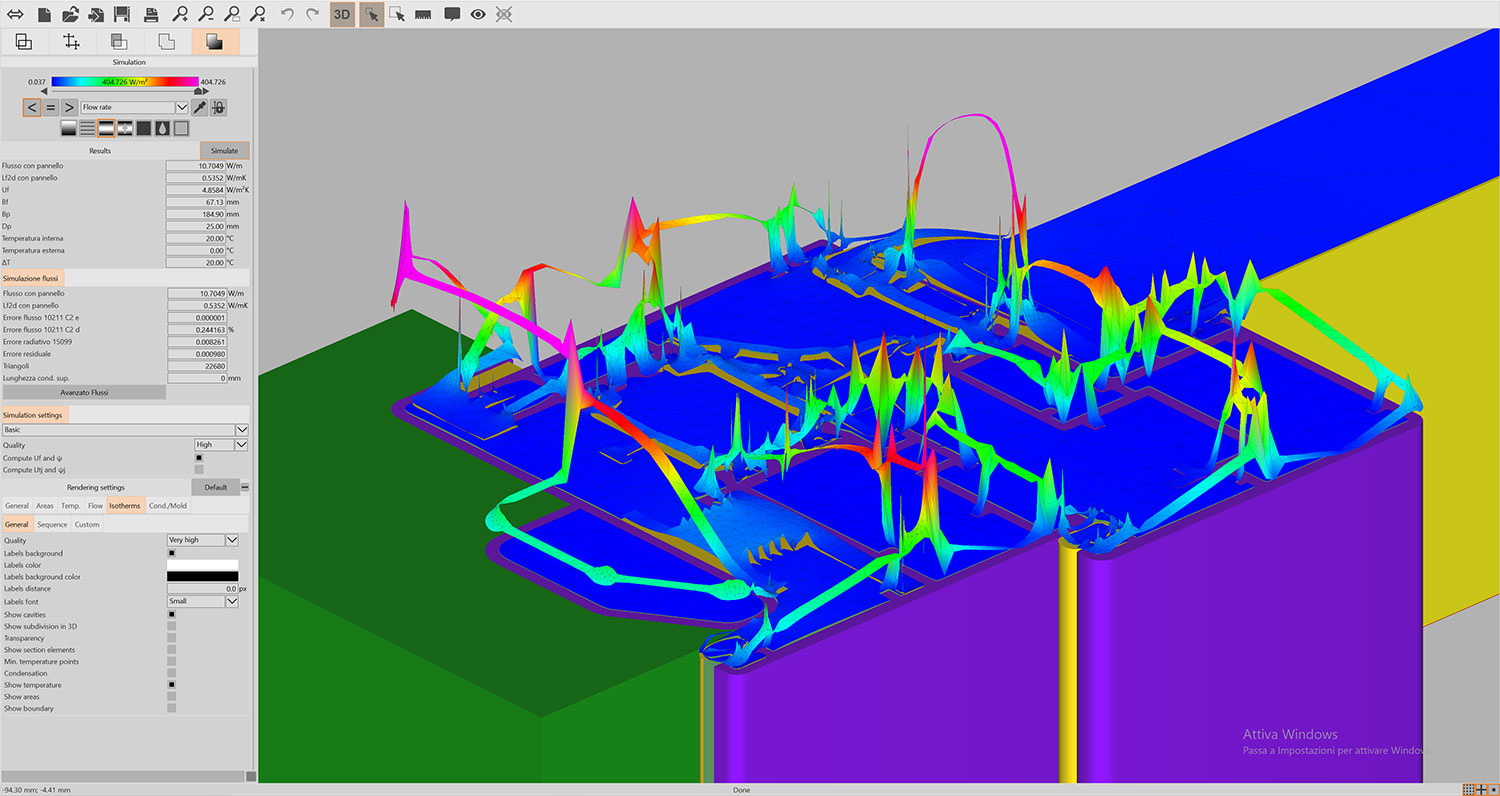Activate the Zoom in magnifier tool
Image resolution: width=1500 pixels, height=796 pixels.
point(180,14)
